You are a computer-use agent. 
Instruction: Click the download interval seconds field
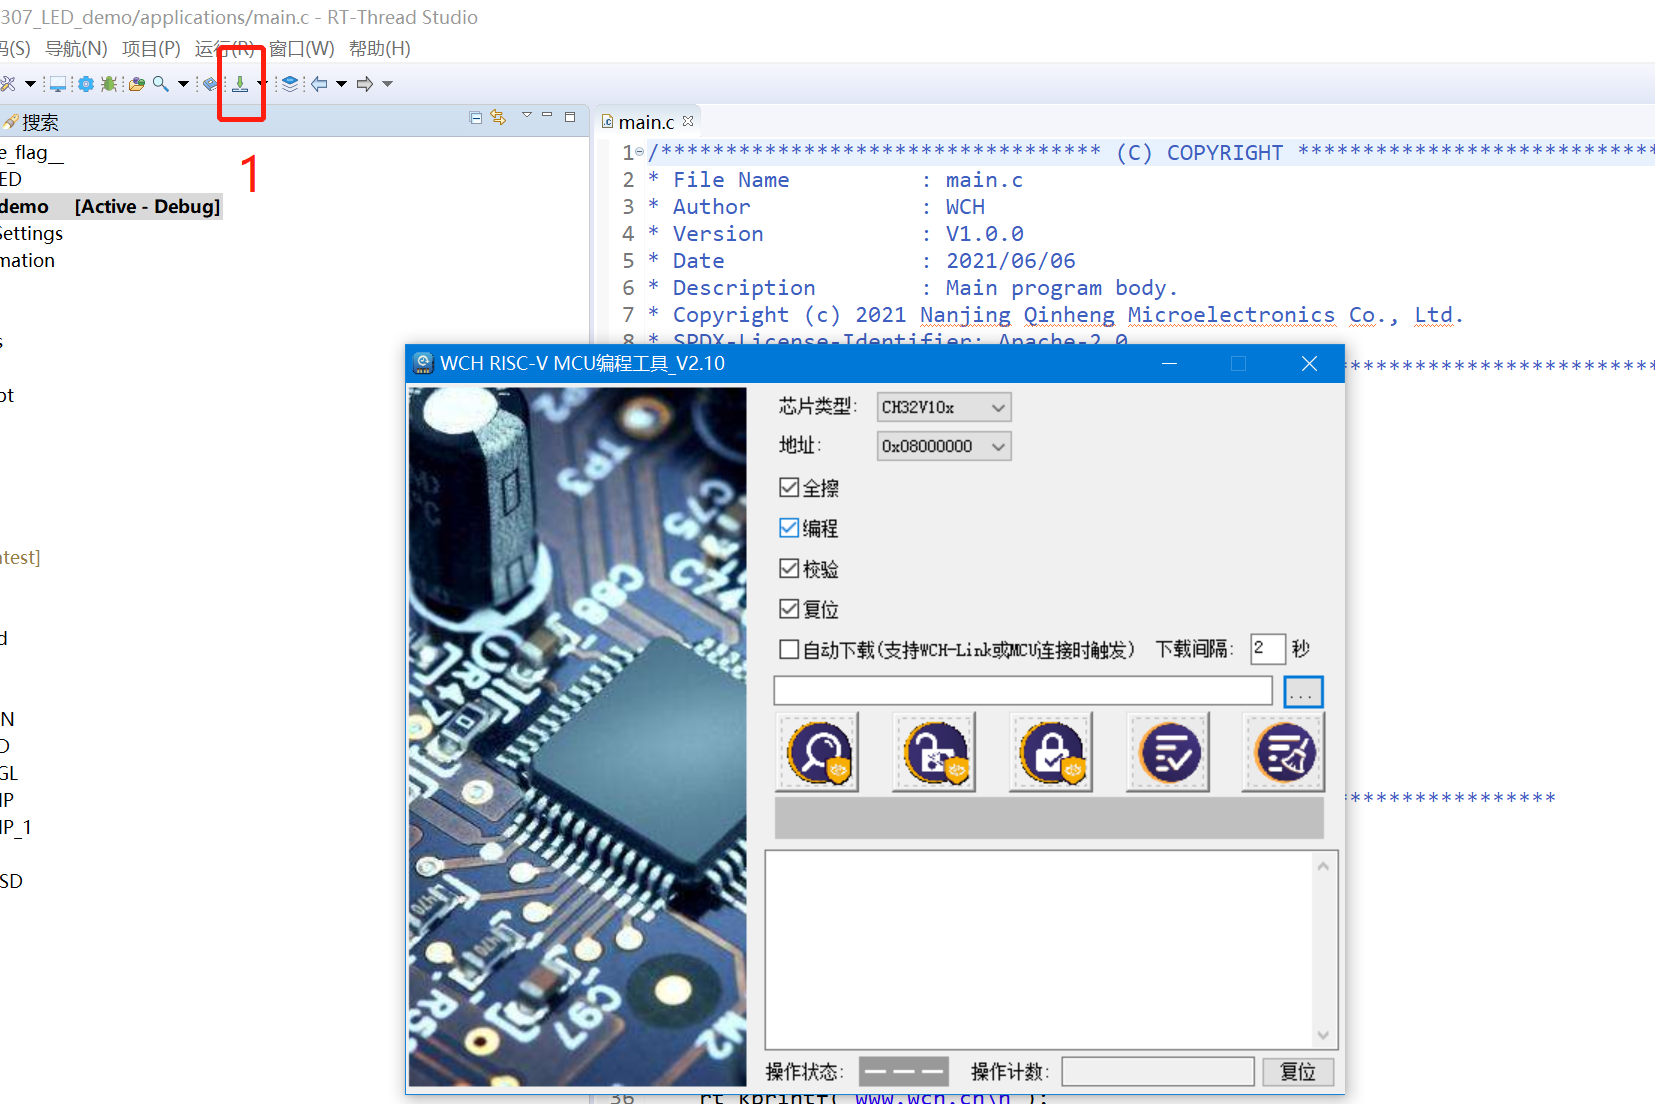point(1267,649)
